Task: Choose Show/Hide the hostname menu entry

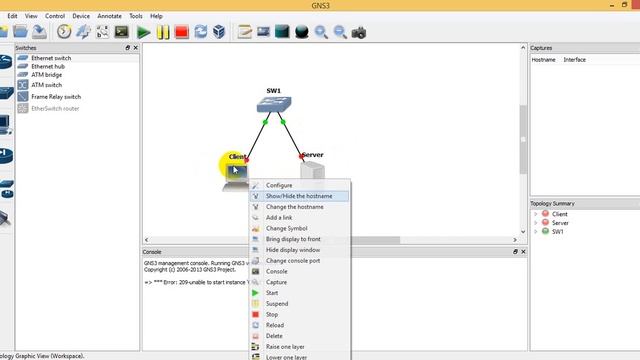Action: pos(299,196)
